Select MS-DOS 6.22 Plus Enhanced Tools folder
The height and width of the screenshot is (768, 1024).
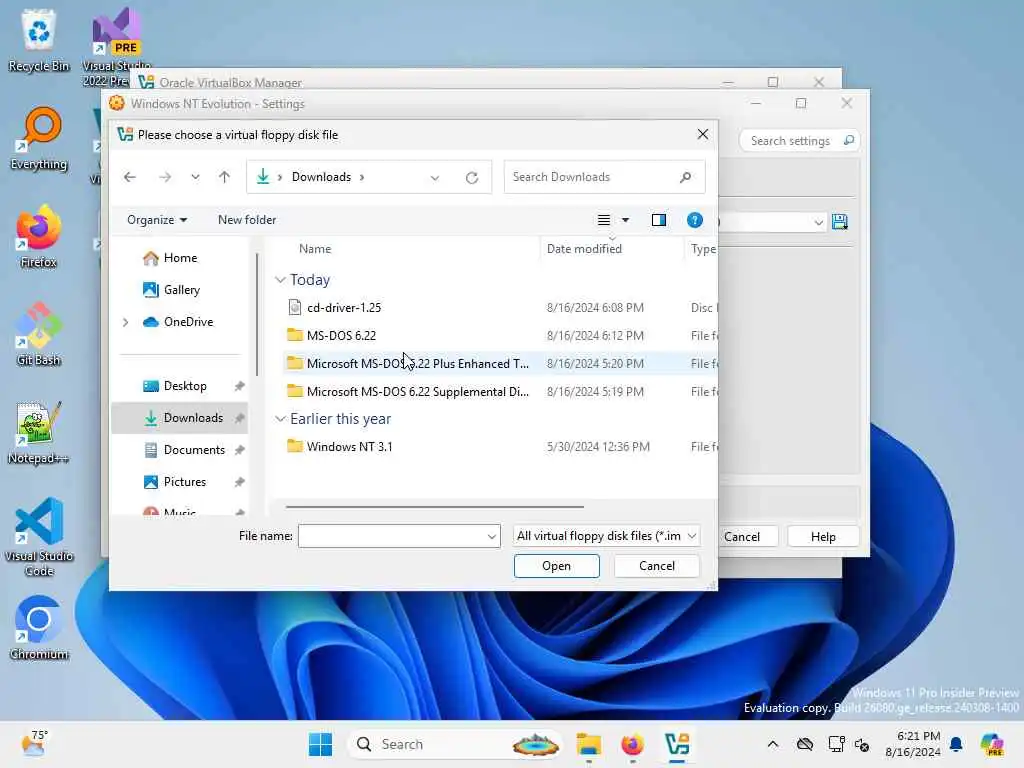(x=417, y=364)
